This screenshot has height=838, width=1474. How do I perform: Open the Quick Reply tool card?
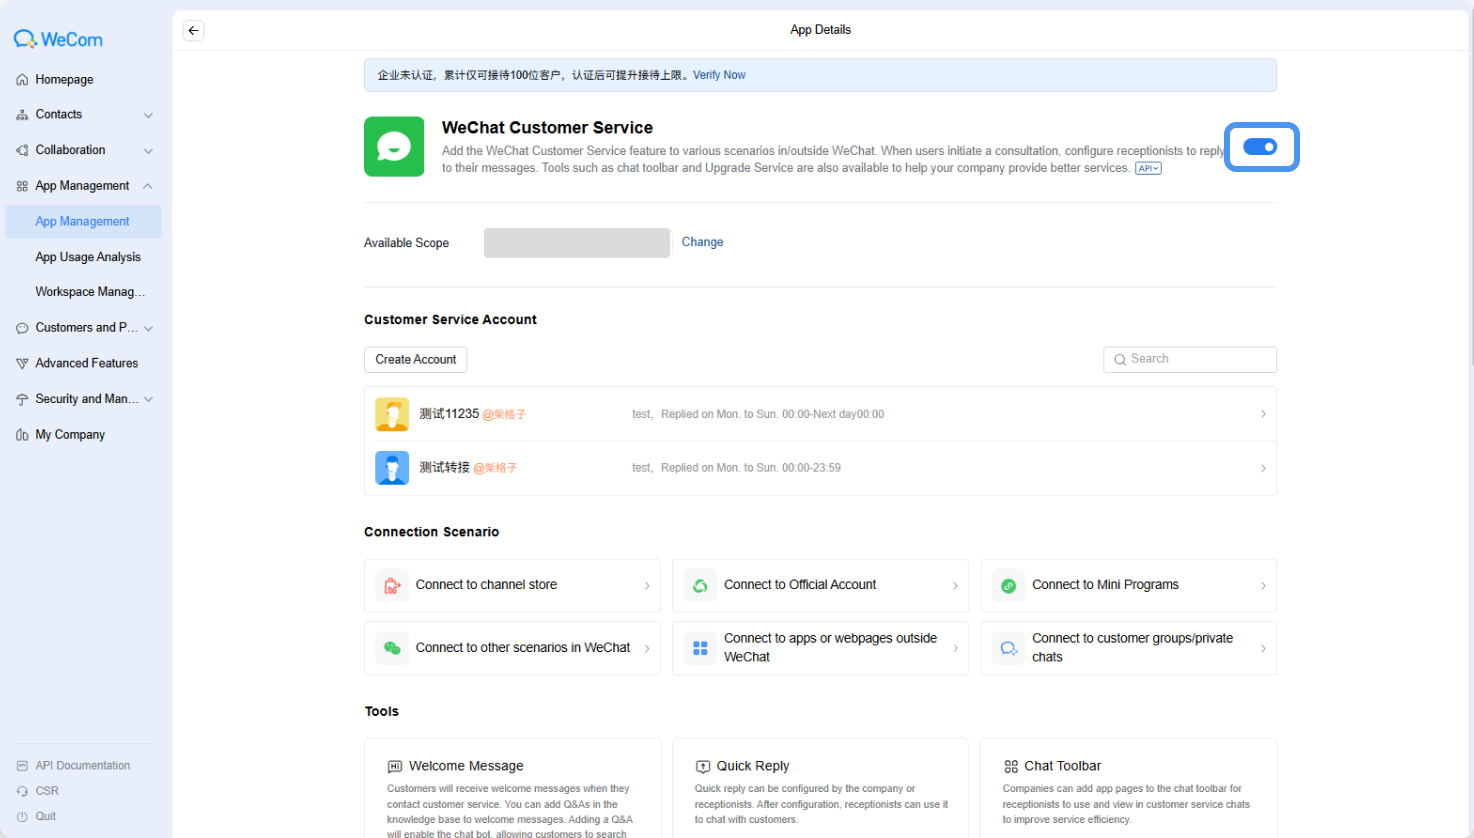[820, 789]
